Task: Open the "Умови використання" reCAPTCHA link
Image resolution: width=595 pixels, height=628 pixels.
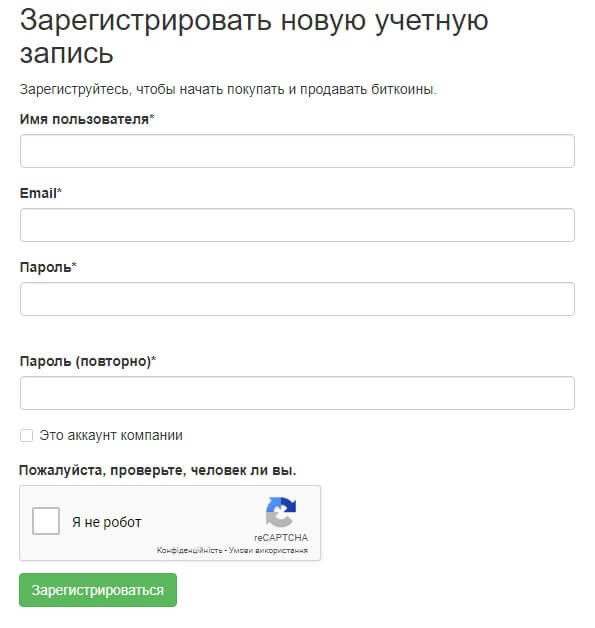Action: point(268,550)
